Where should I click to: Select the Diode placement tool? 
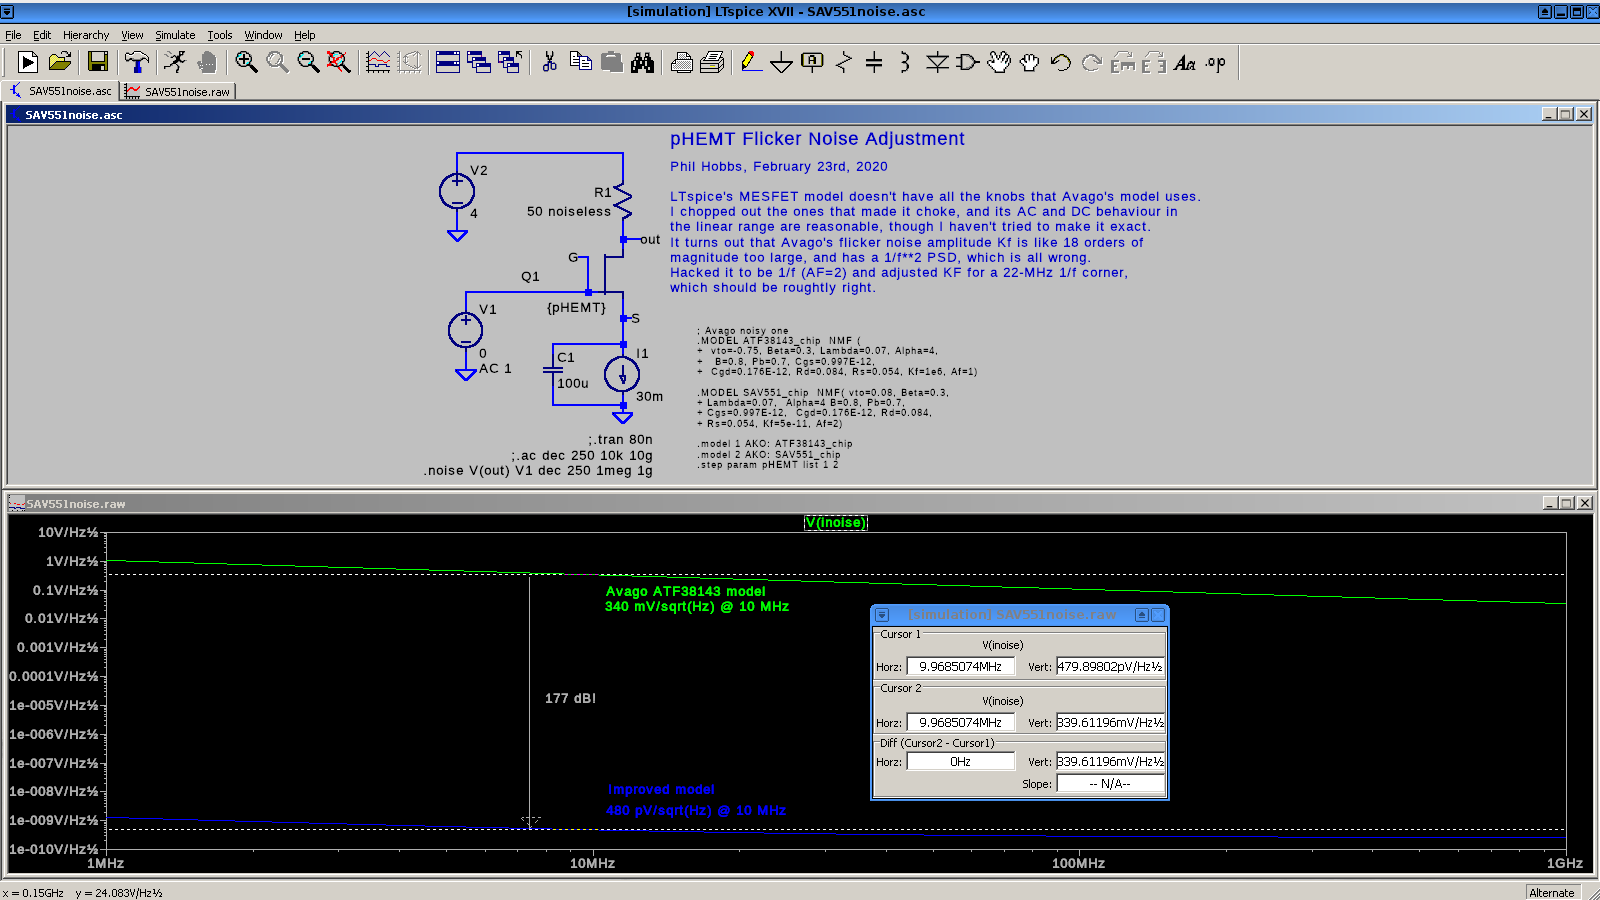coord(937,62)
